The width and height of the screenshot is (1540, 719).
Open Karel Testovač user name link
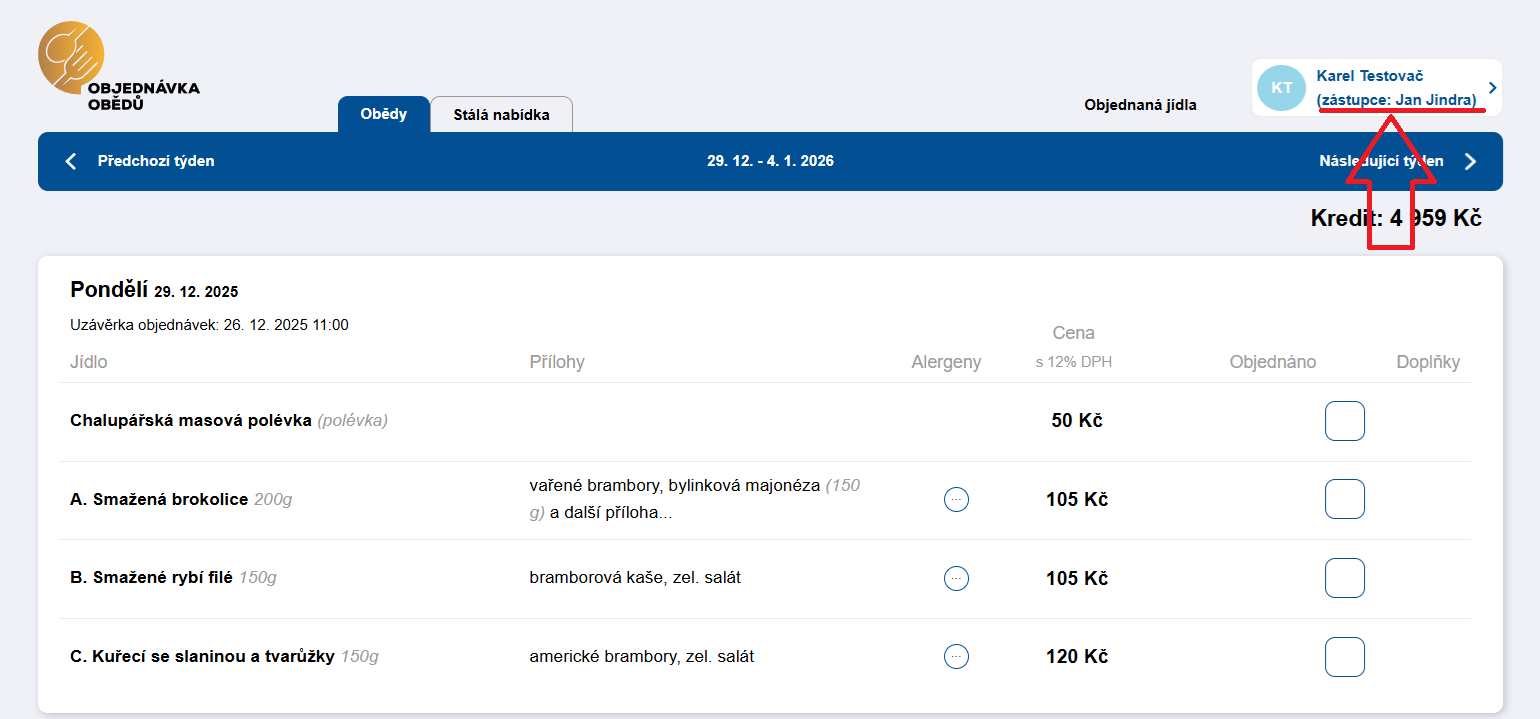coord(1369,76)
